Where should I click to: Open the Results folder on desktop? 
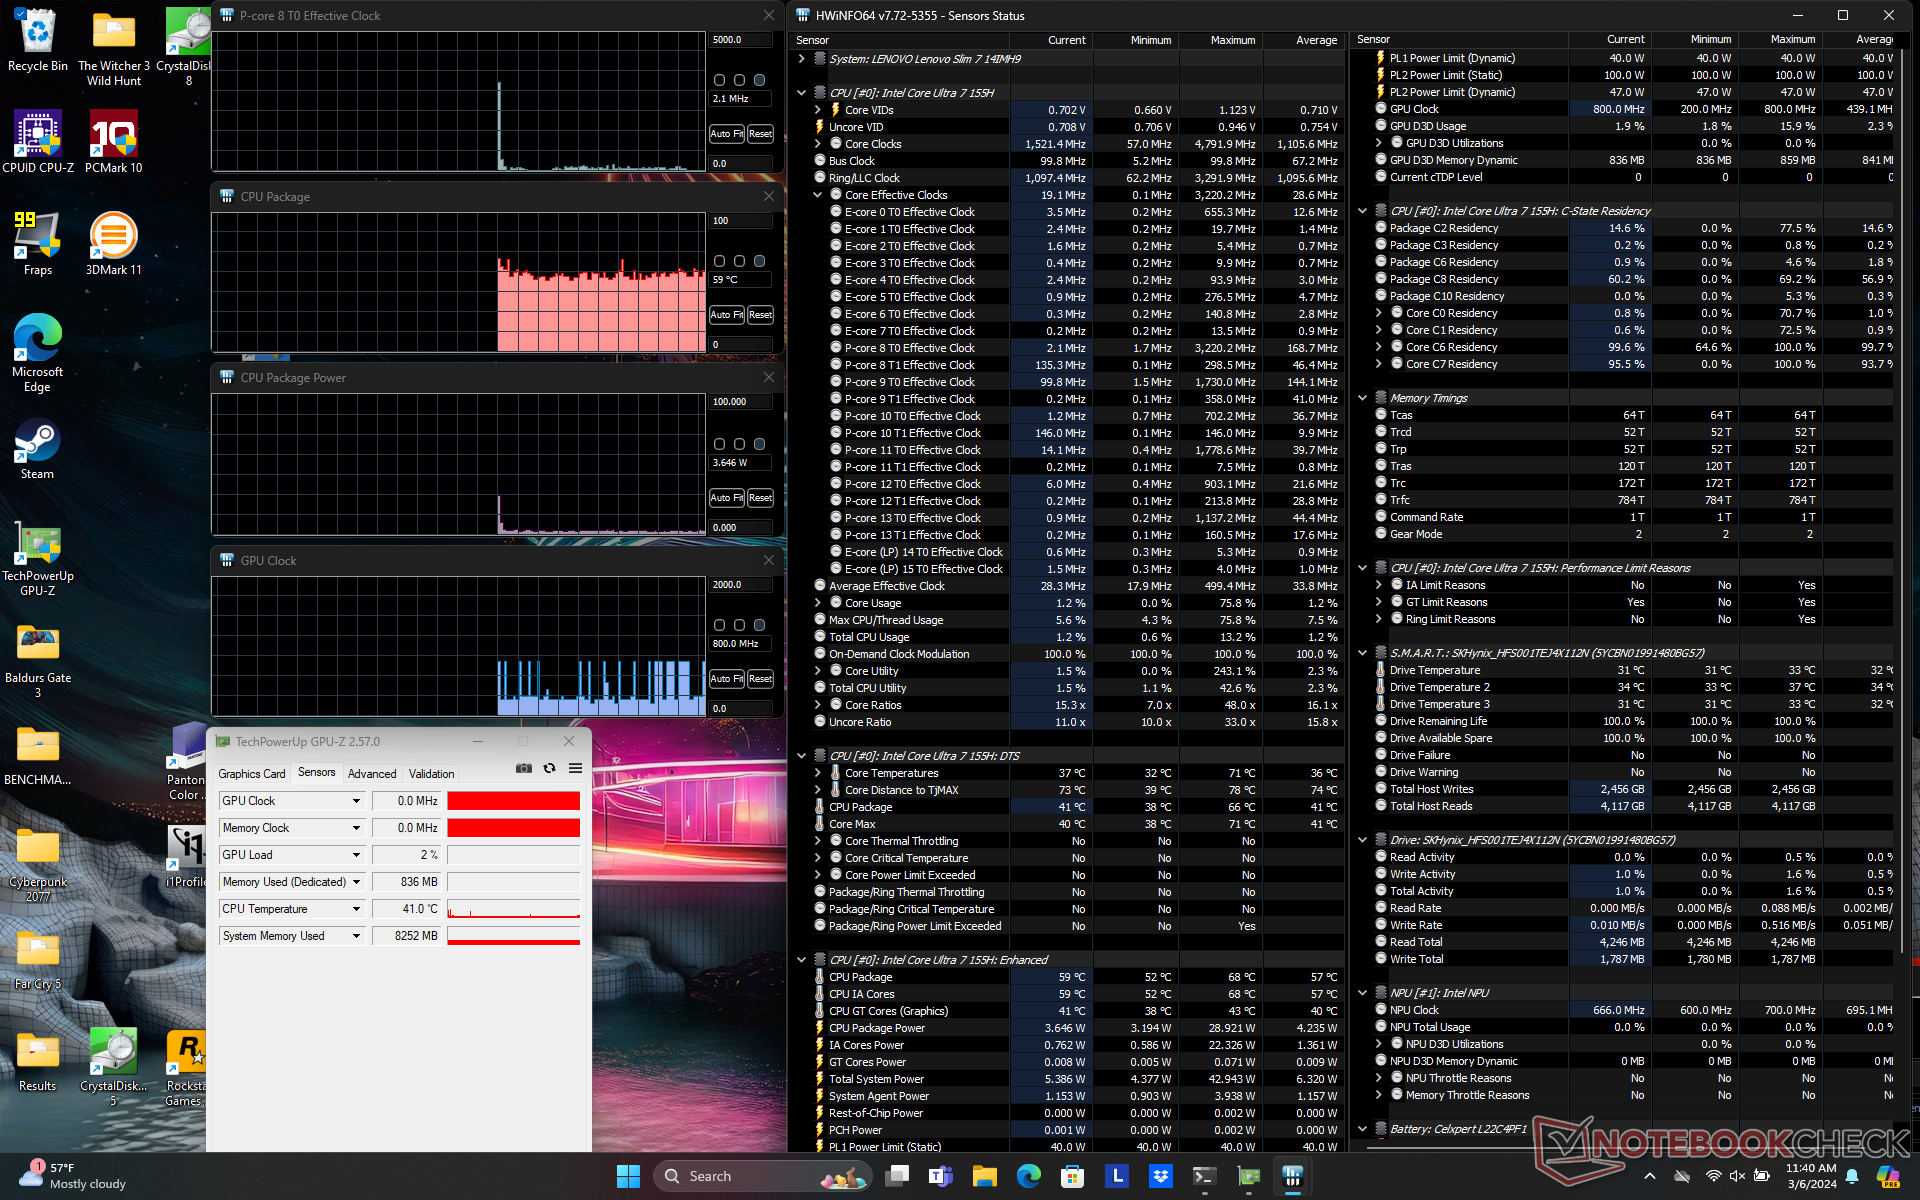[38, 1060]
